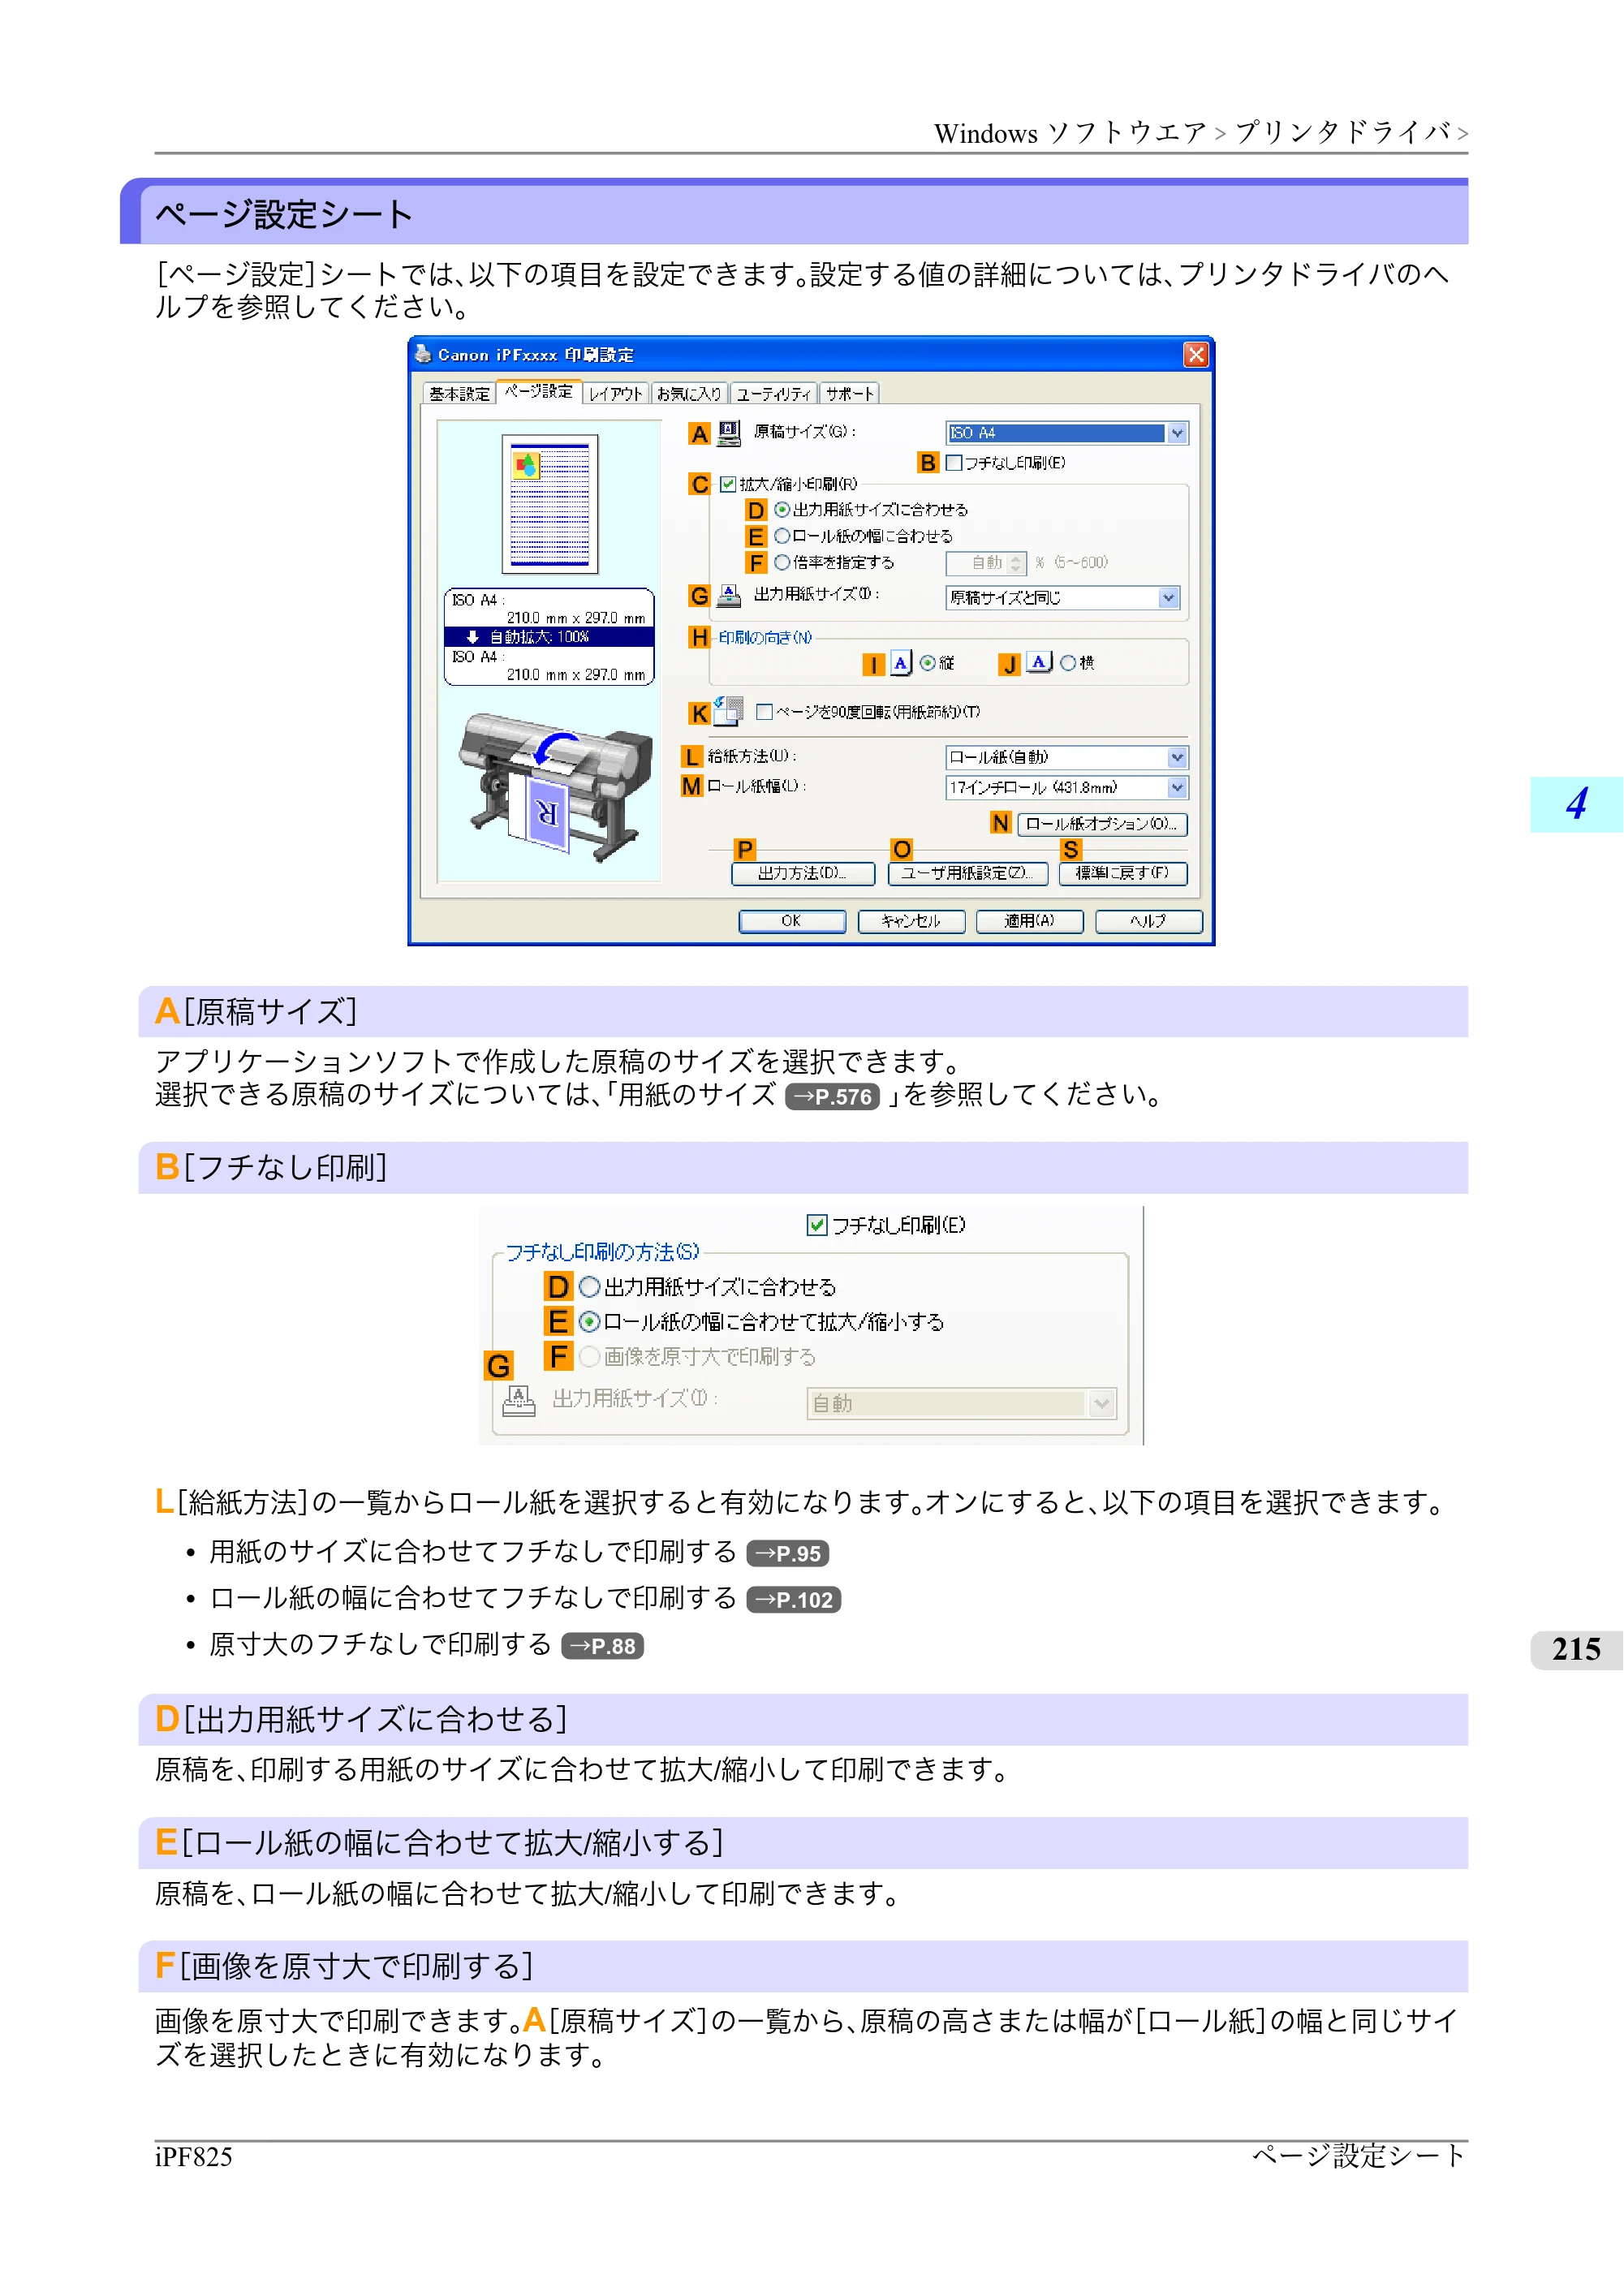Choose 横 landscape radio button
Viewport: 1624px width, 2296px height.
pos(1068,663)
